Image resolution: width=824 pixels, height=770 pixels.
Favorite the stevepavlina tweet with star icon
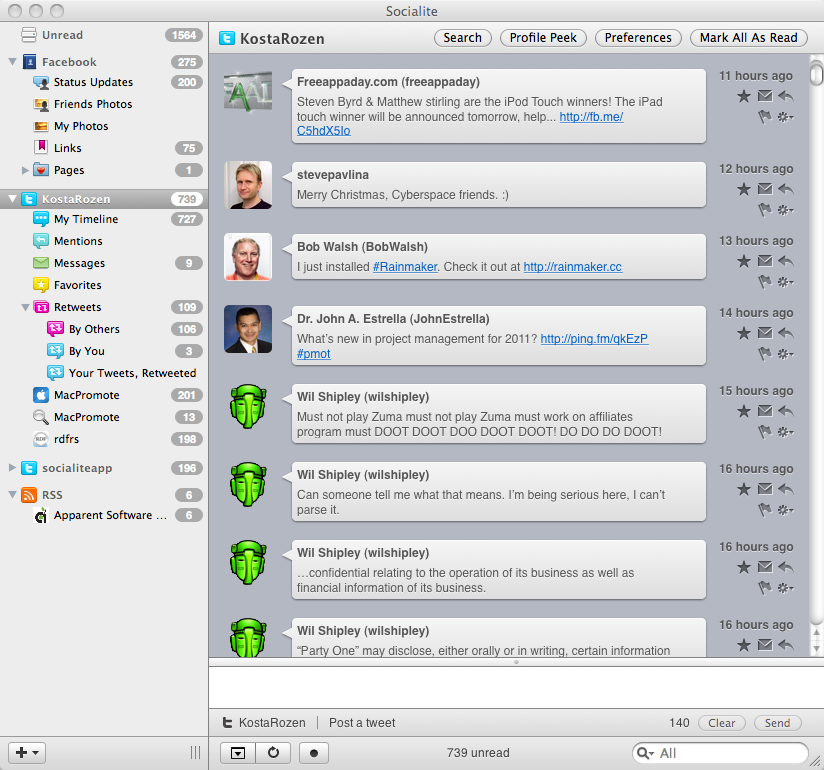pos(744,189)
